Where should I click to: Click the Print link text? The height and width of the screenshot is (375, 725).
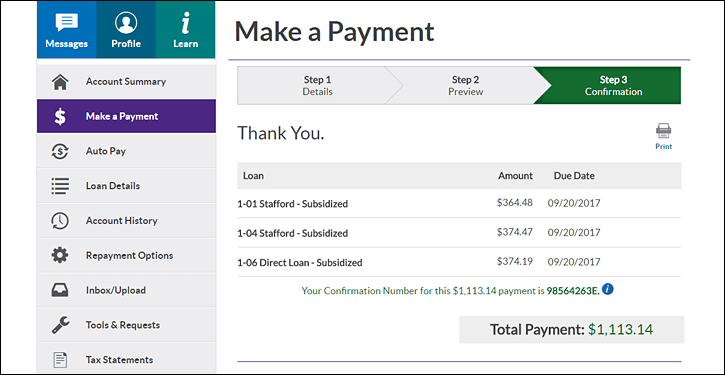tap(664, 147)
